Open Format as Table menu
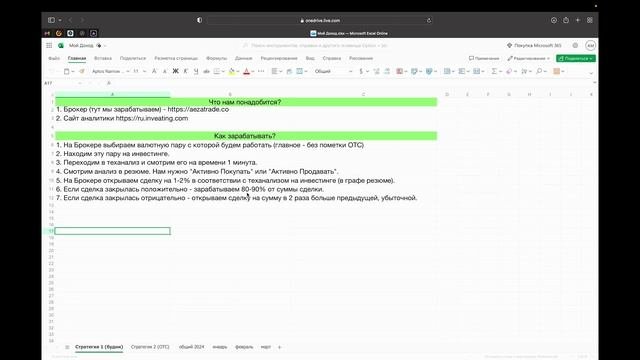The width and height of the screenshot is (640, 360). click(x=416, y=71)
